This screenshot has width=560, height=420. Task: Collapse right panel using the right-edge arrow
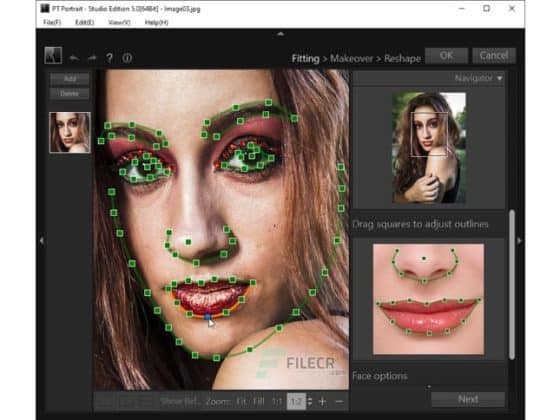pos(520,241)
